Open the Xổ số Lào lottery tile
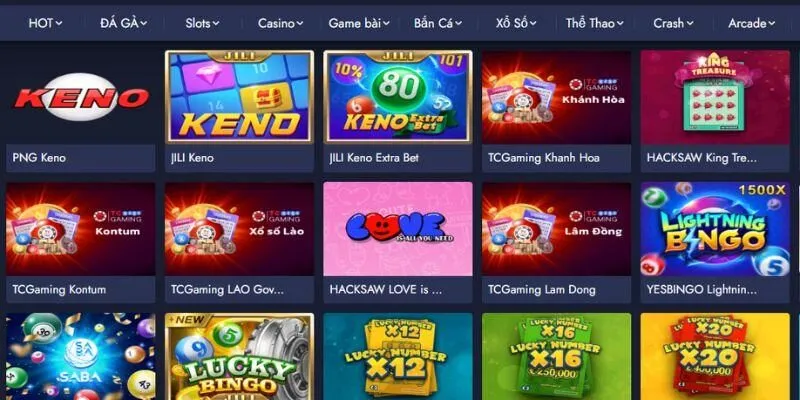The image size is (800, 400). (239, 229)
